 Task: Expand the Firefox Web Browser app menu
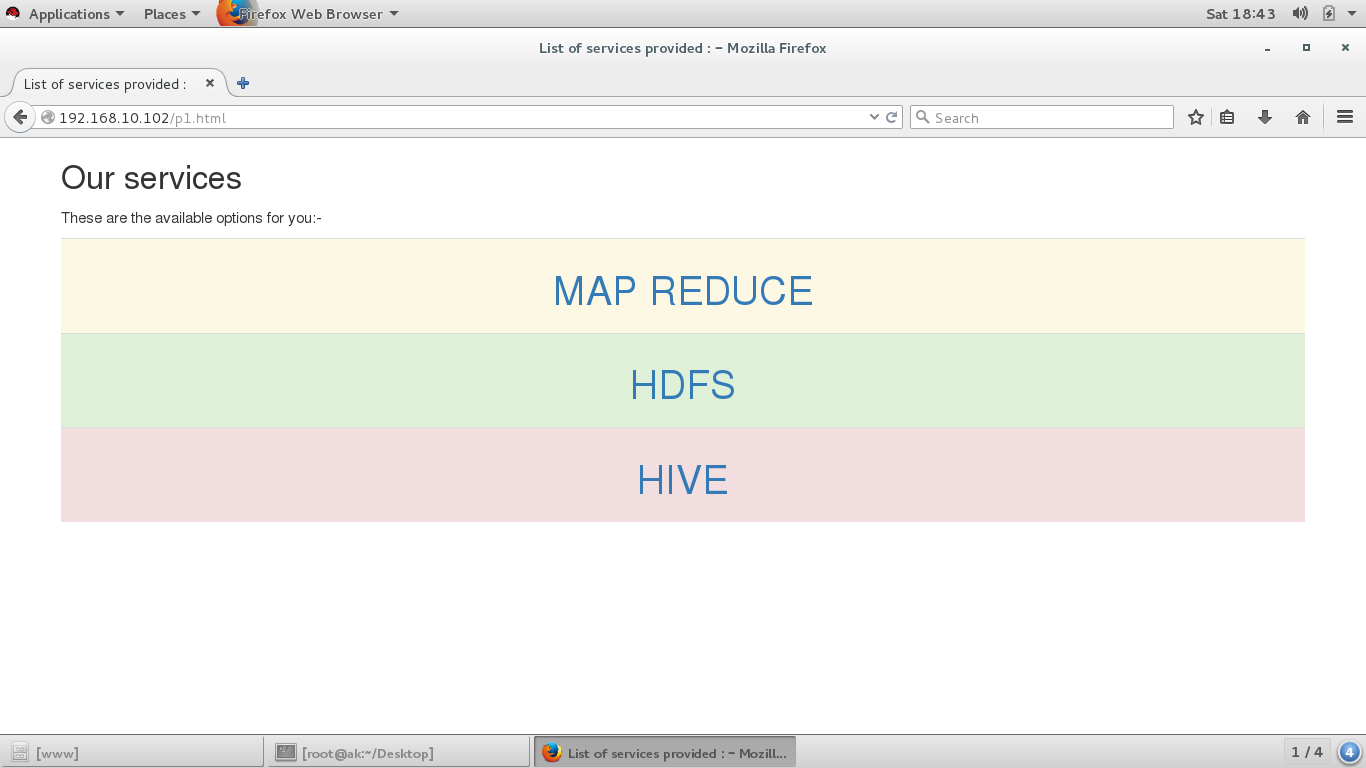point(308,14)
